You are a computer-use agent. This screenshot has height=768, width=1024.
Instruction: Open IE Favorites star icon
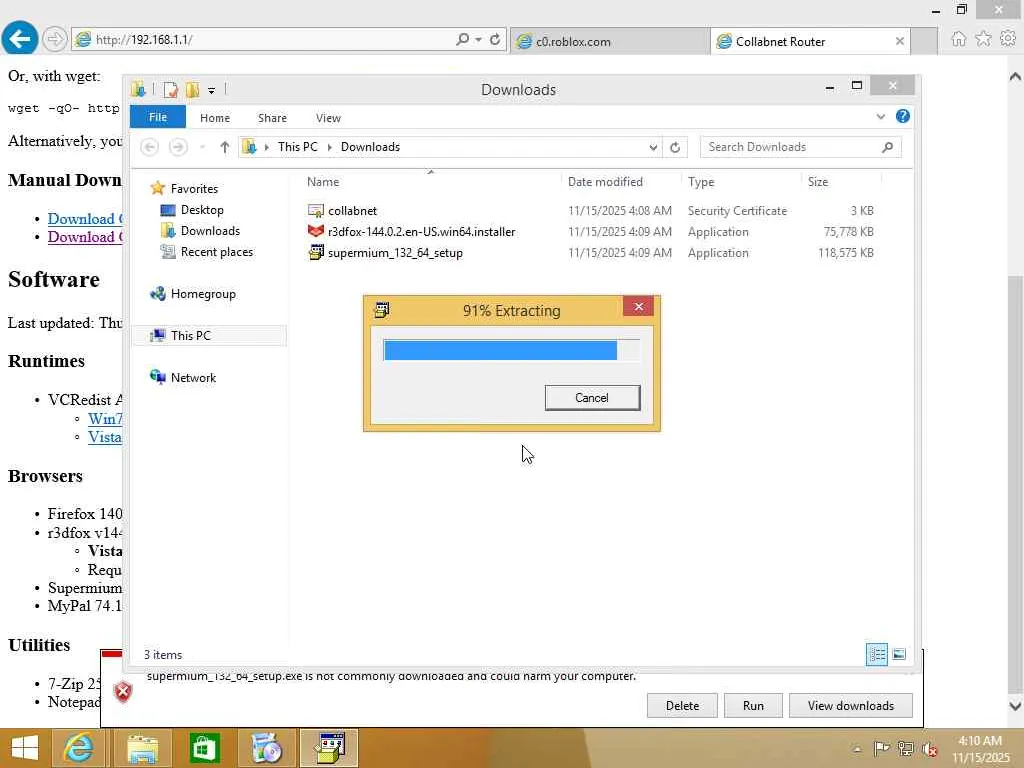coord(983,39)
